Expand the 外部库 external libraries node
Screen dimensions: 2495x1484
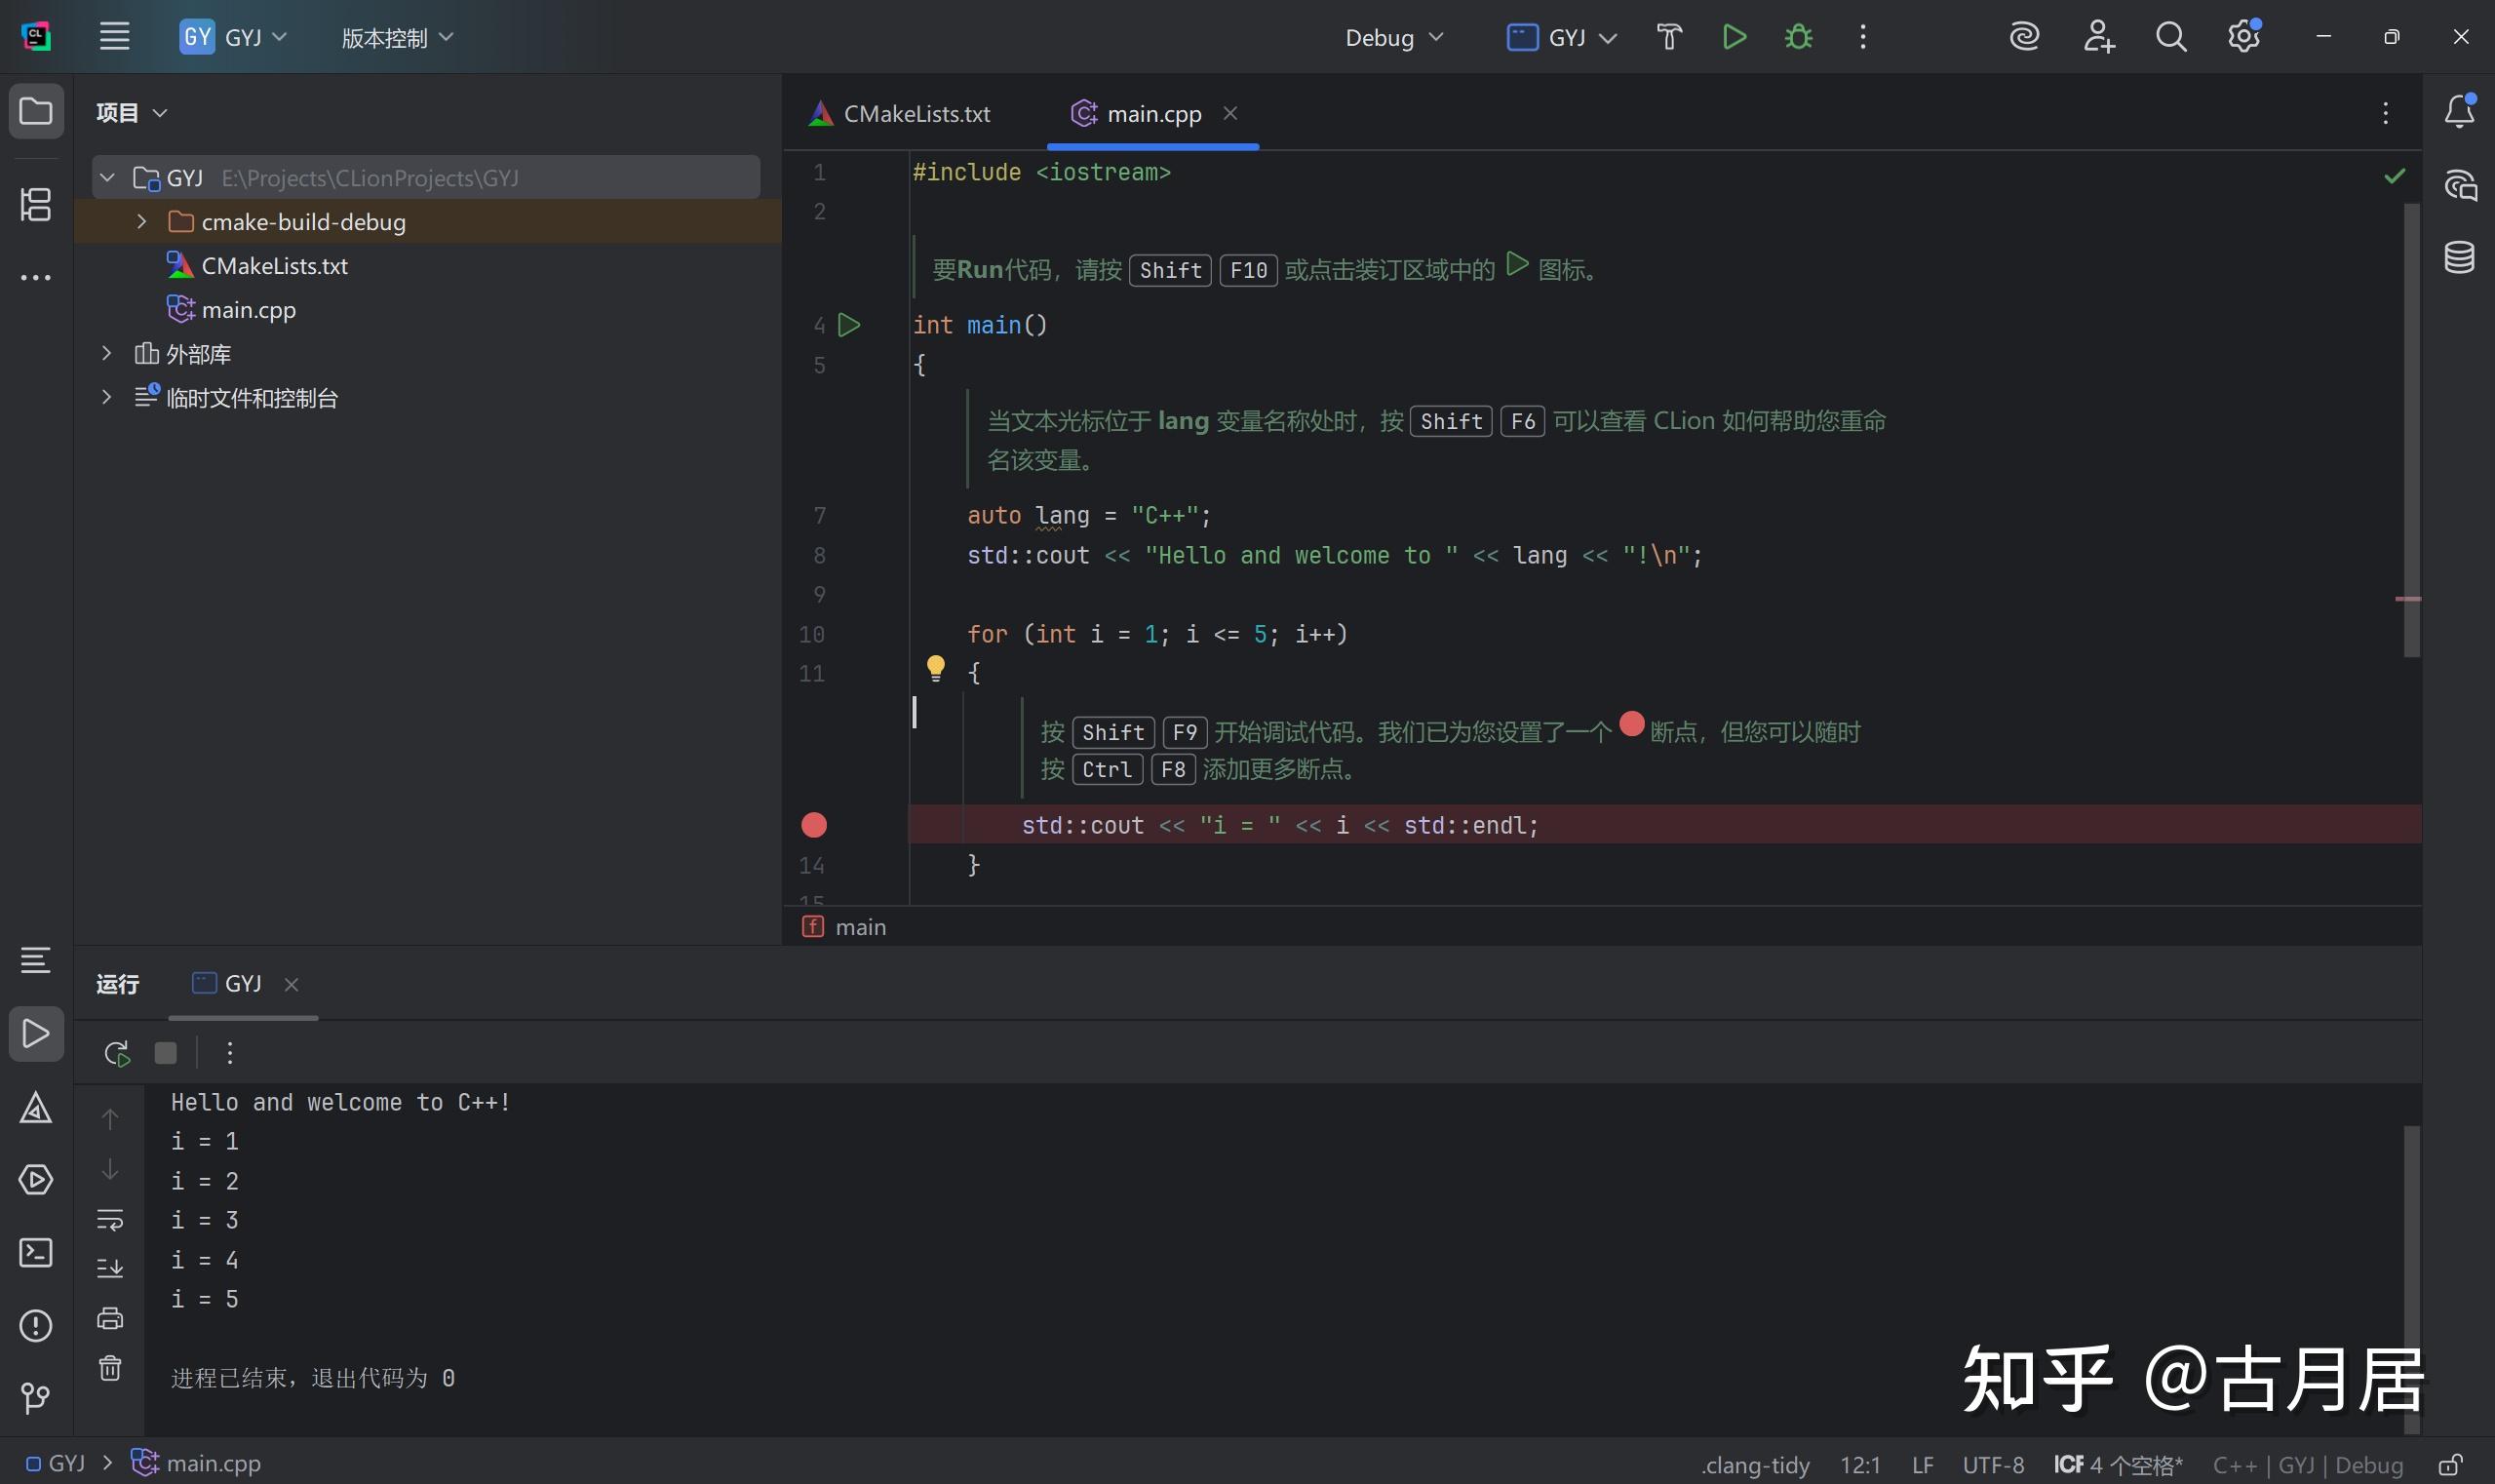tap(106, 353)
